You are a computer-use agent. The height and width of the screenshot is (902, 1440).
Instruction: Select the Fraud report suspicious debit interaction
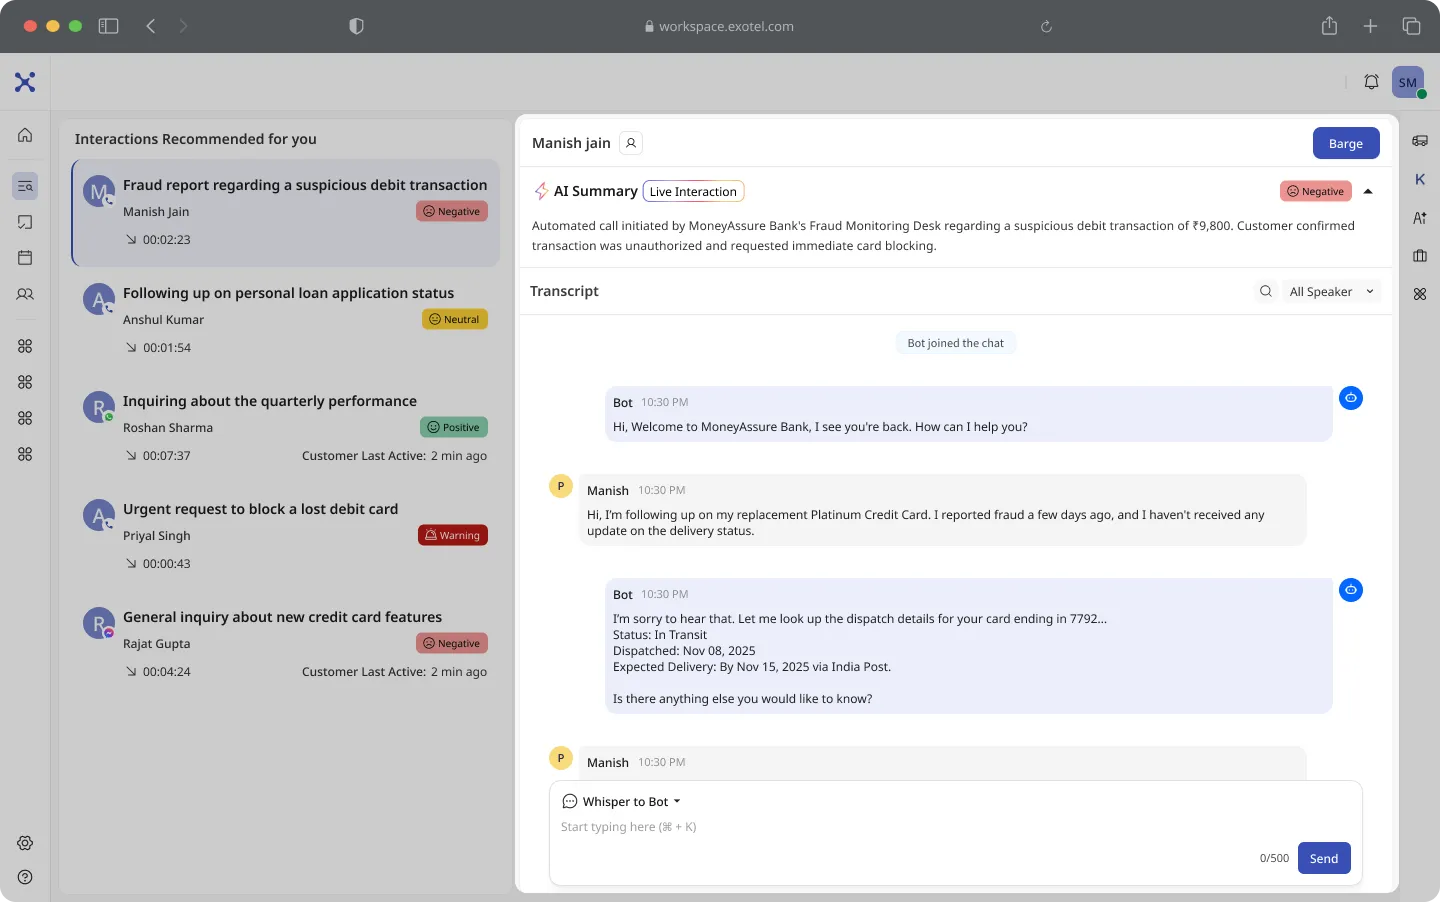click(286, 213)
